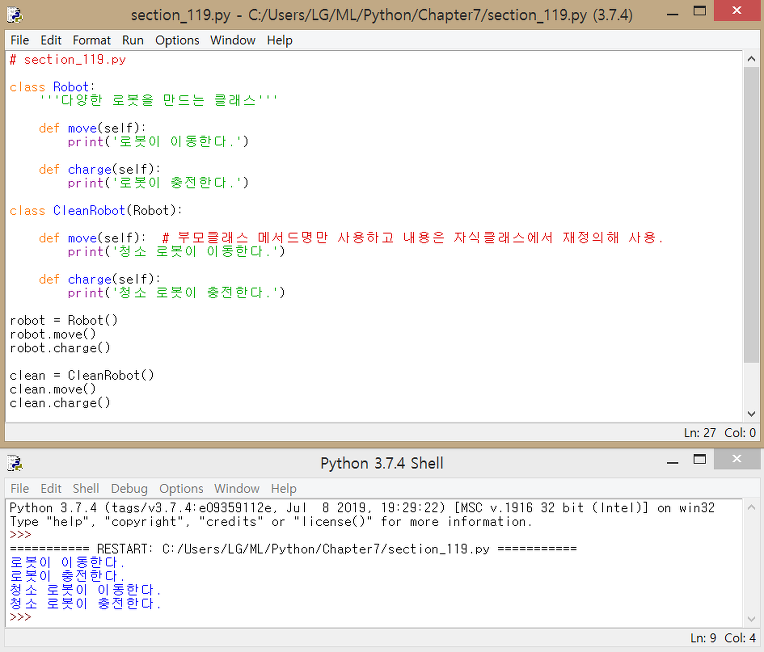Open the Window menu in editor window
The image size is (764, 652).
click(232, 40)
